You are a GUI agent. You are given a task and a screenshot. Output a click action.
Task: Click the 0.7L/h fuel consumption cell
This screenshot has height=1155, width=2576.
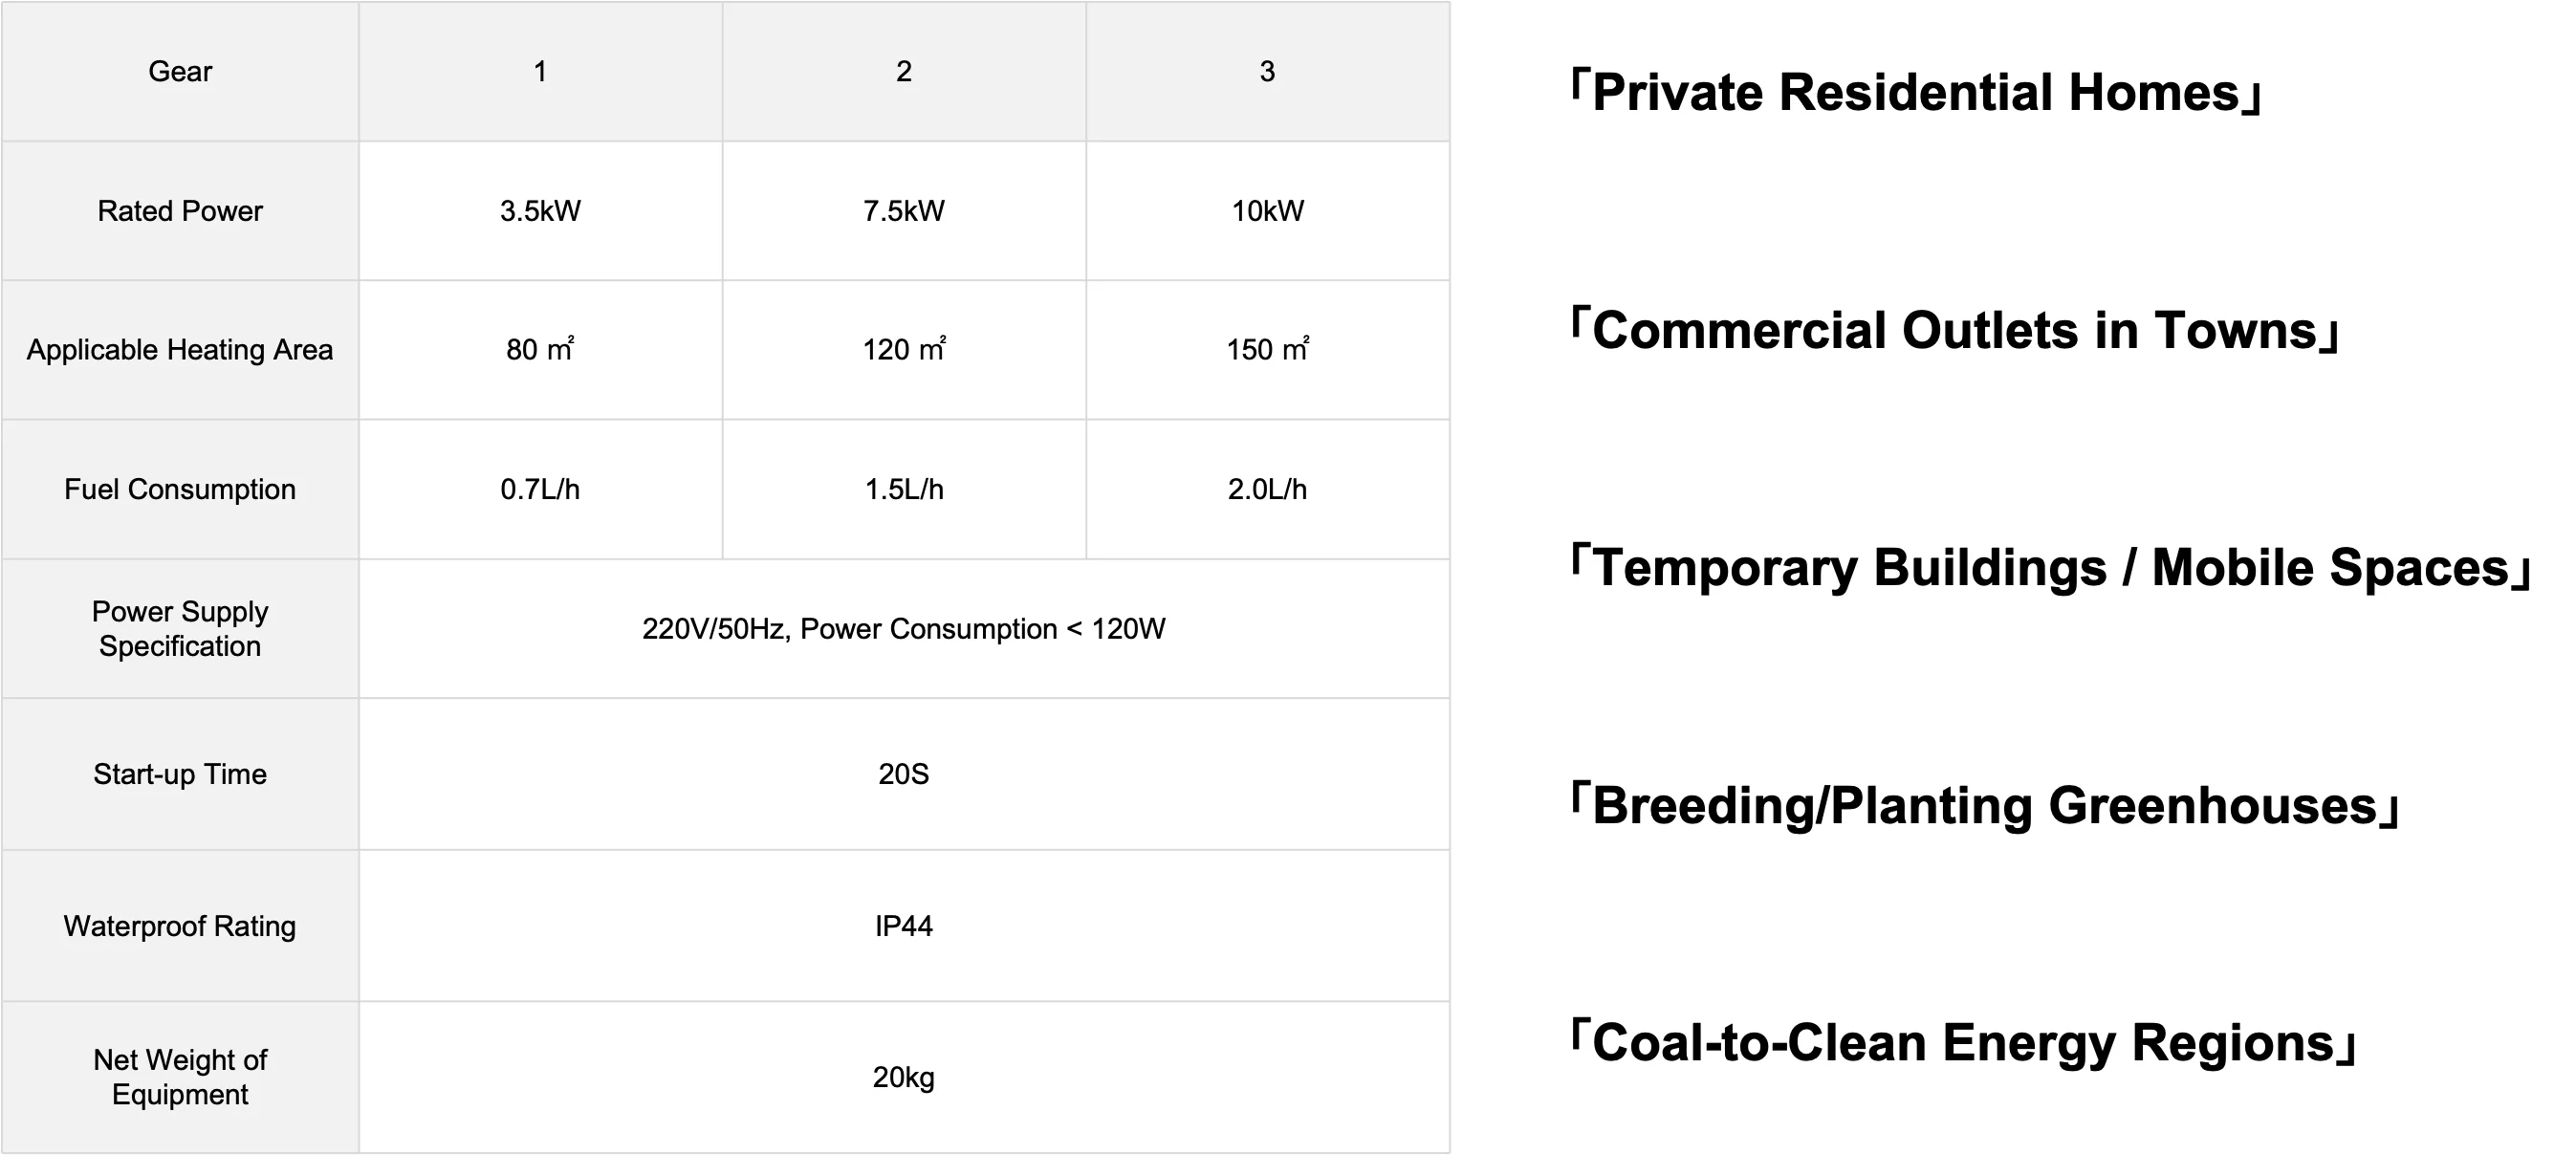point(540,489)
